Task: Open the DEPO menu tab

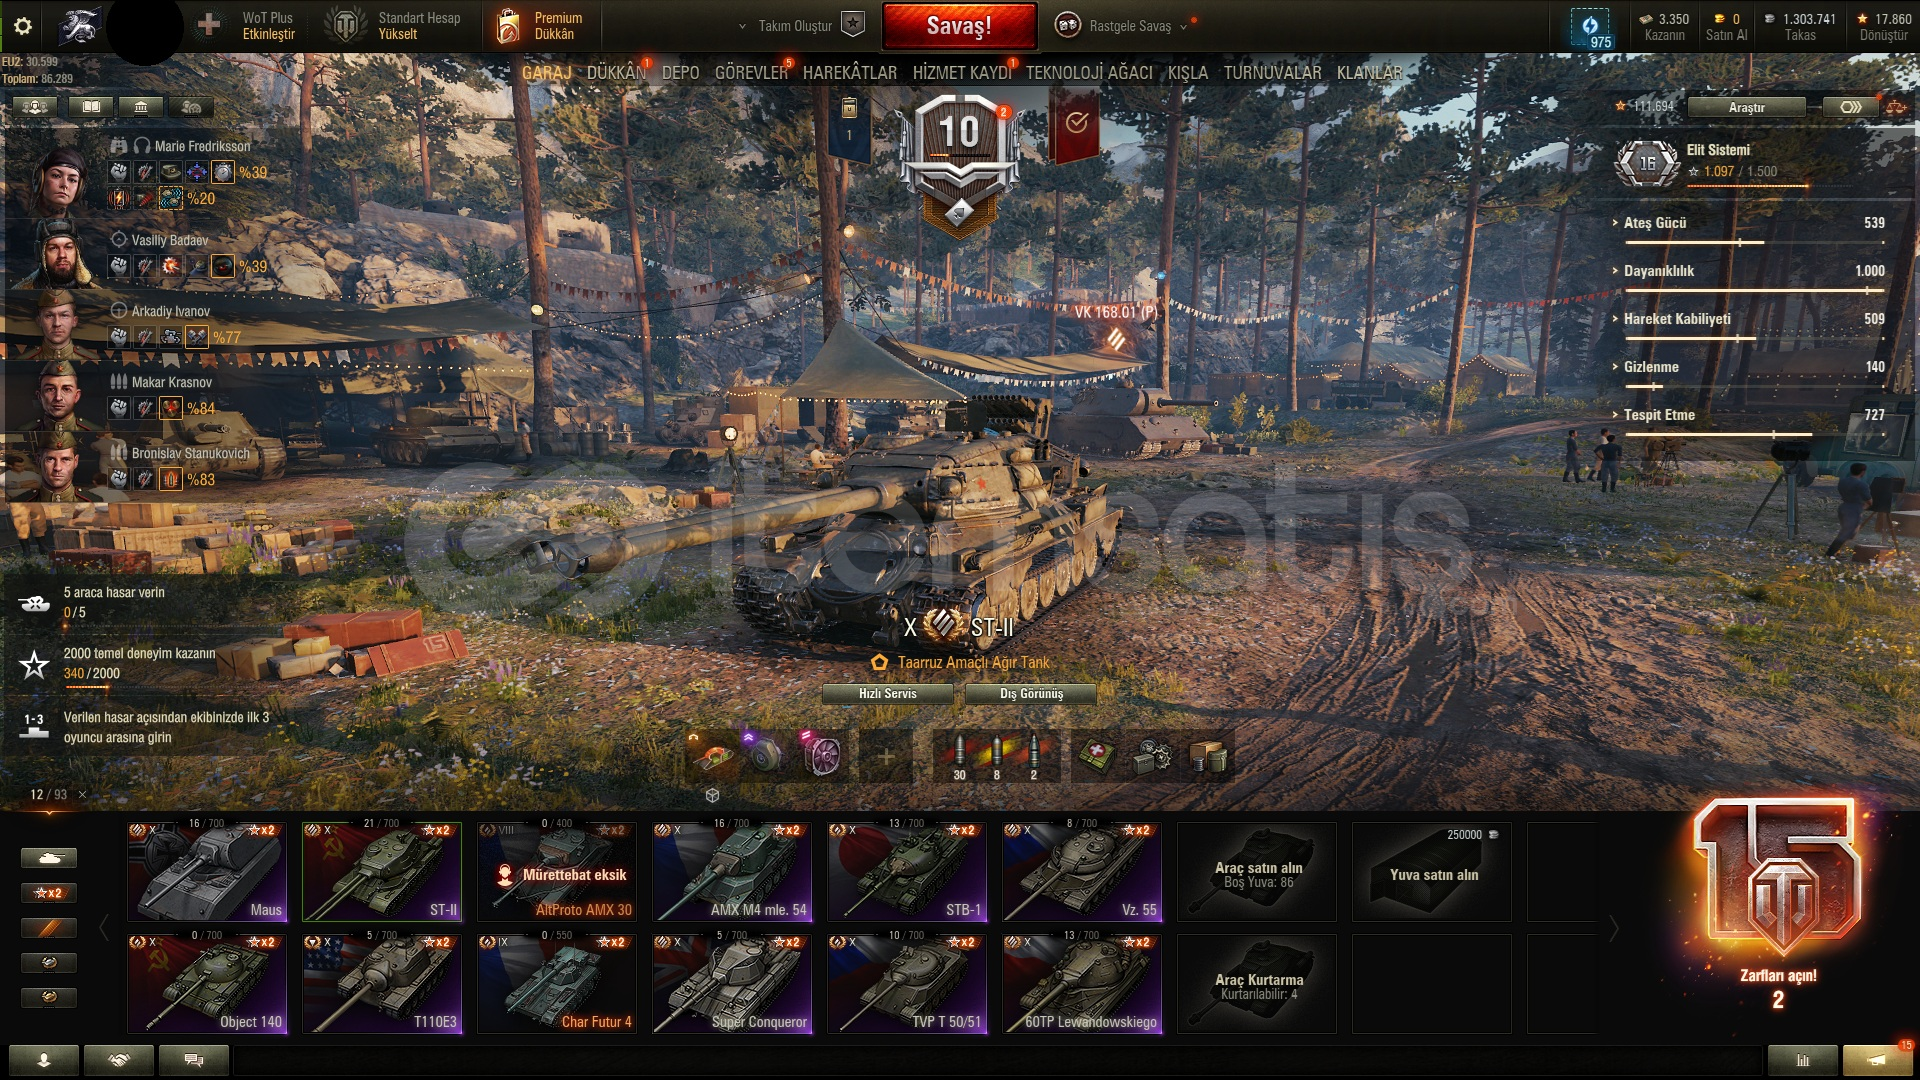Action: 680,73
